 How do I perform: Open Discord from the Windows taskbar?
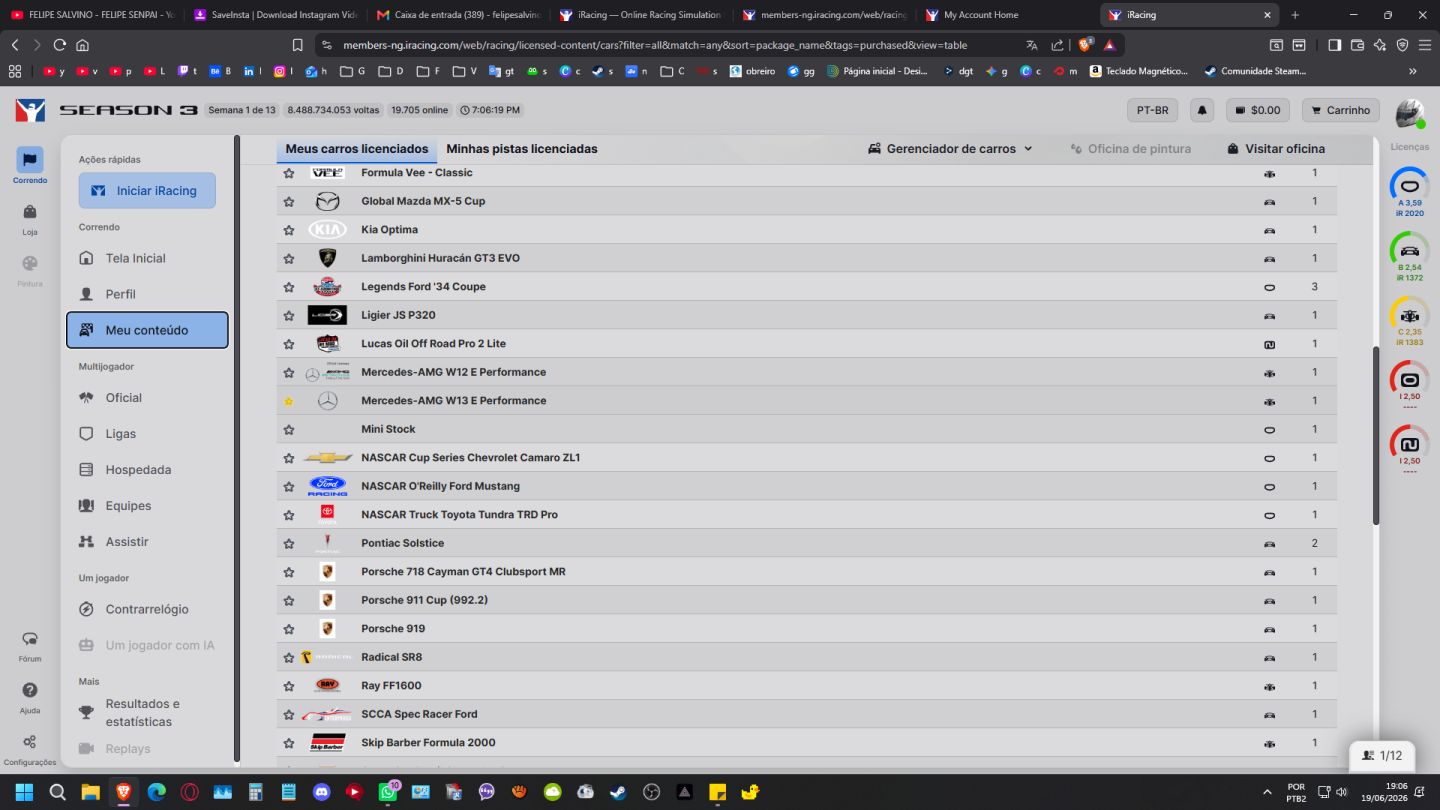click(321, 792)
